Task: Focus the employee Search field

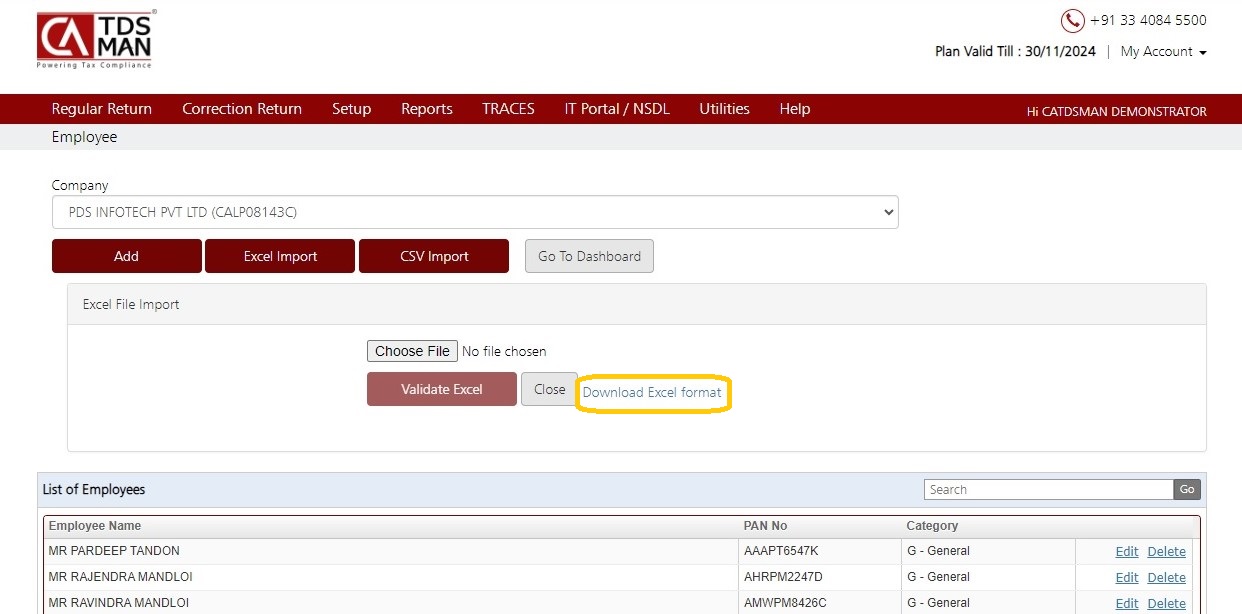Action: [x=1048, y=489]
